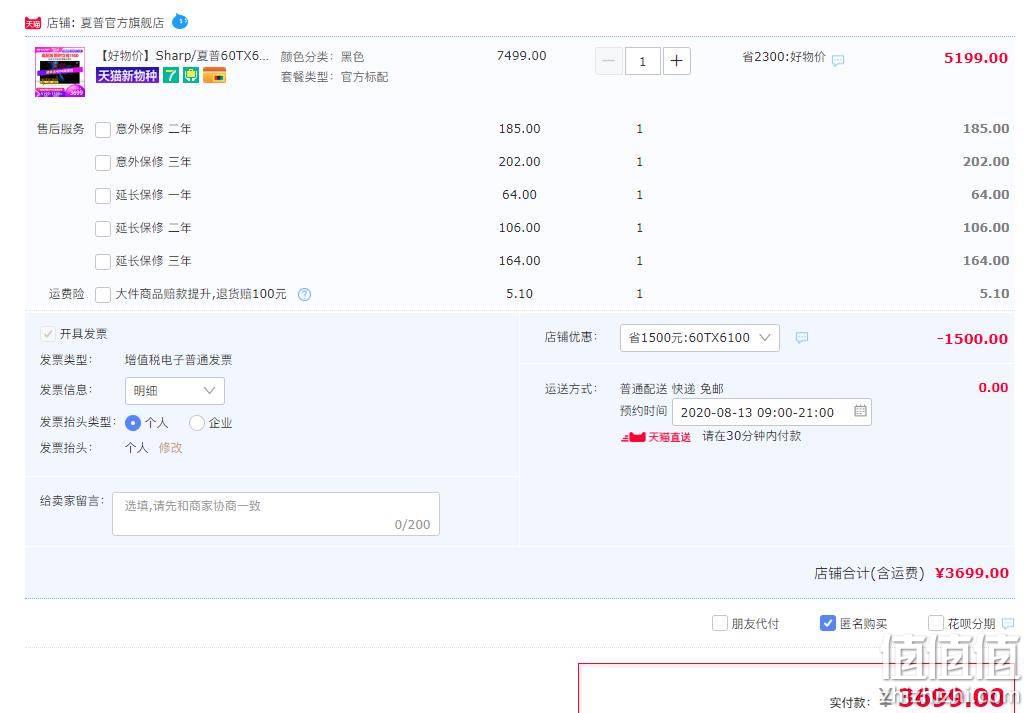Click the note icon beside 店铺优惠 dropdown
This screenshot has height=713, width=1030.
pyautogui.click(x=801, y=337)
